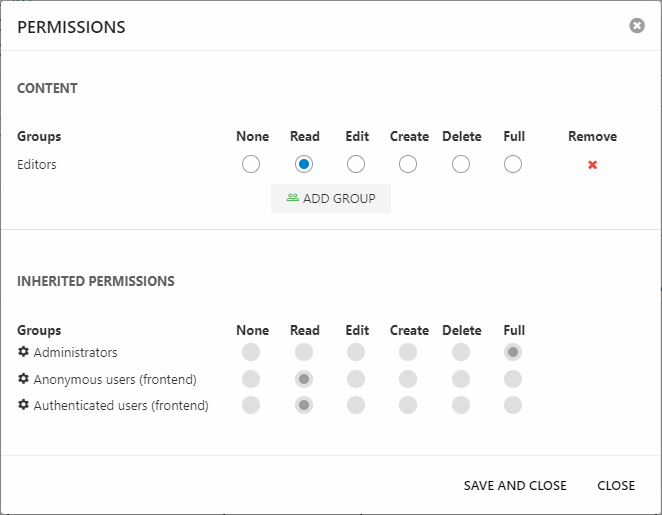Select None permission for Editors
This screenshot has width=662, height=515.
pos(251,164)
